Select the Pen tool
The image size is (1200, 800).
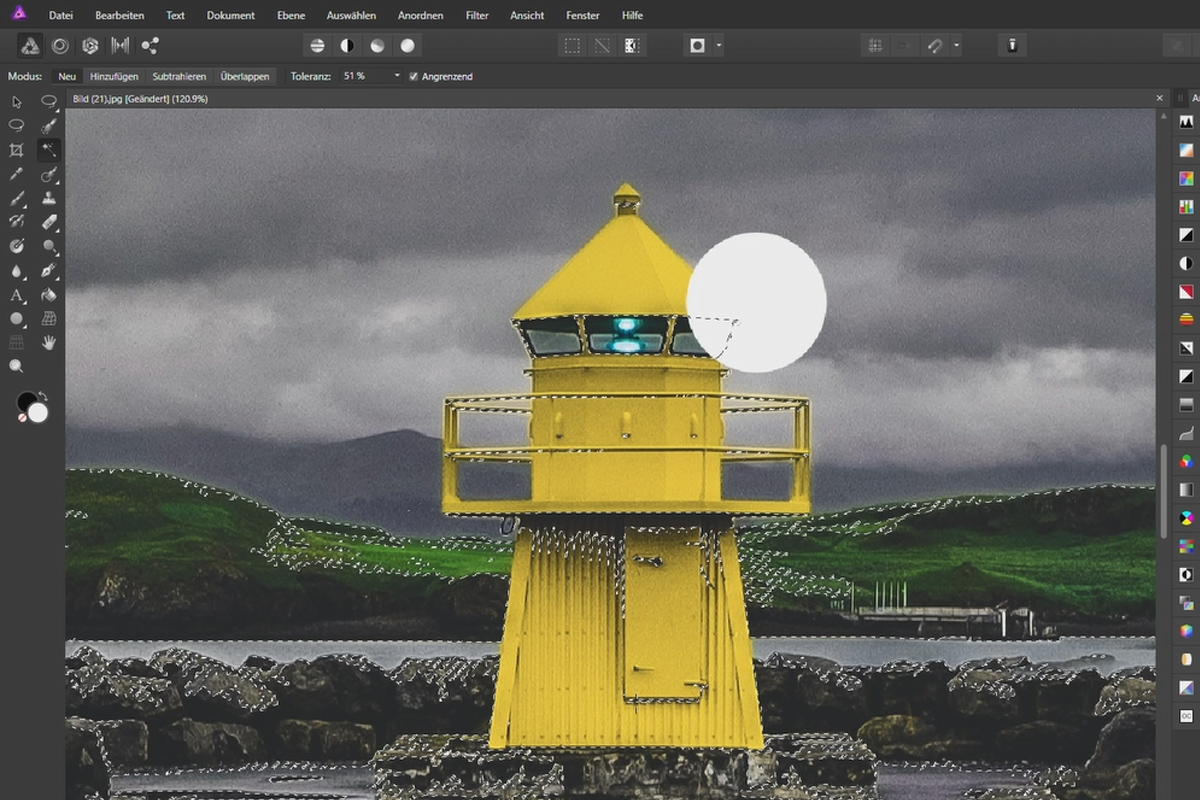(x=49, y=271)
